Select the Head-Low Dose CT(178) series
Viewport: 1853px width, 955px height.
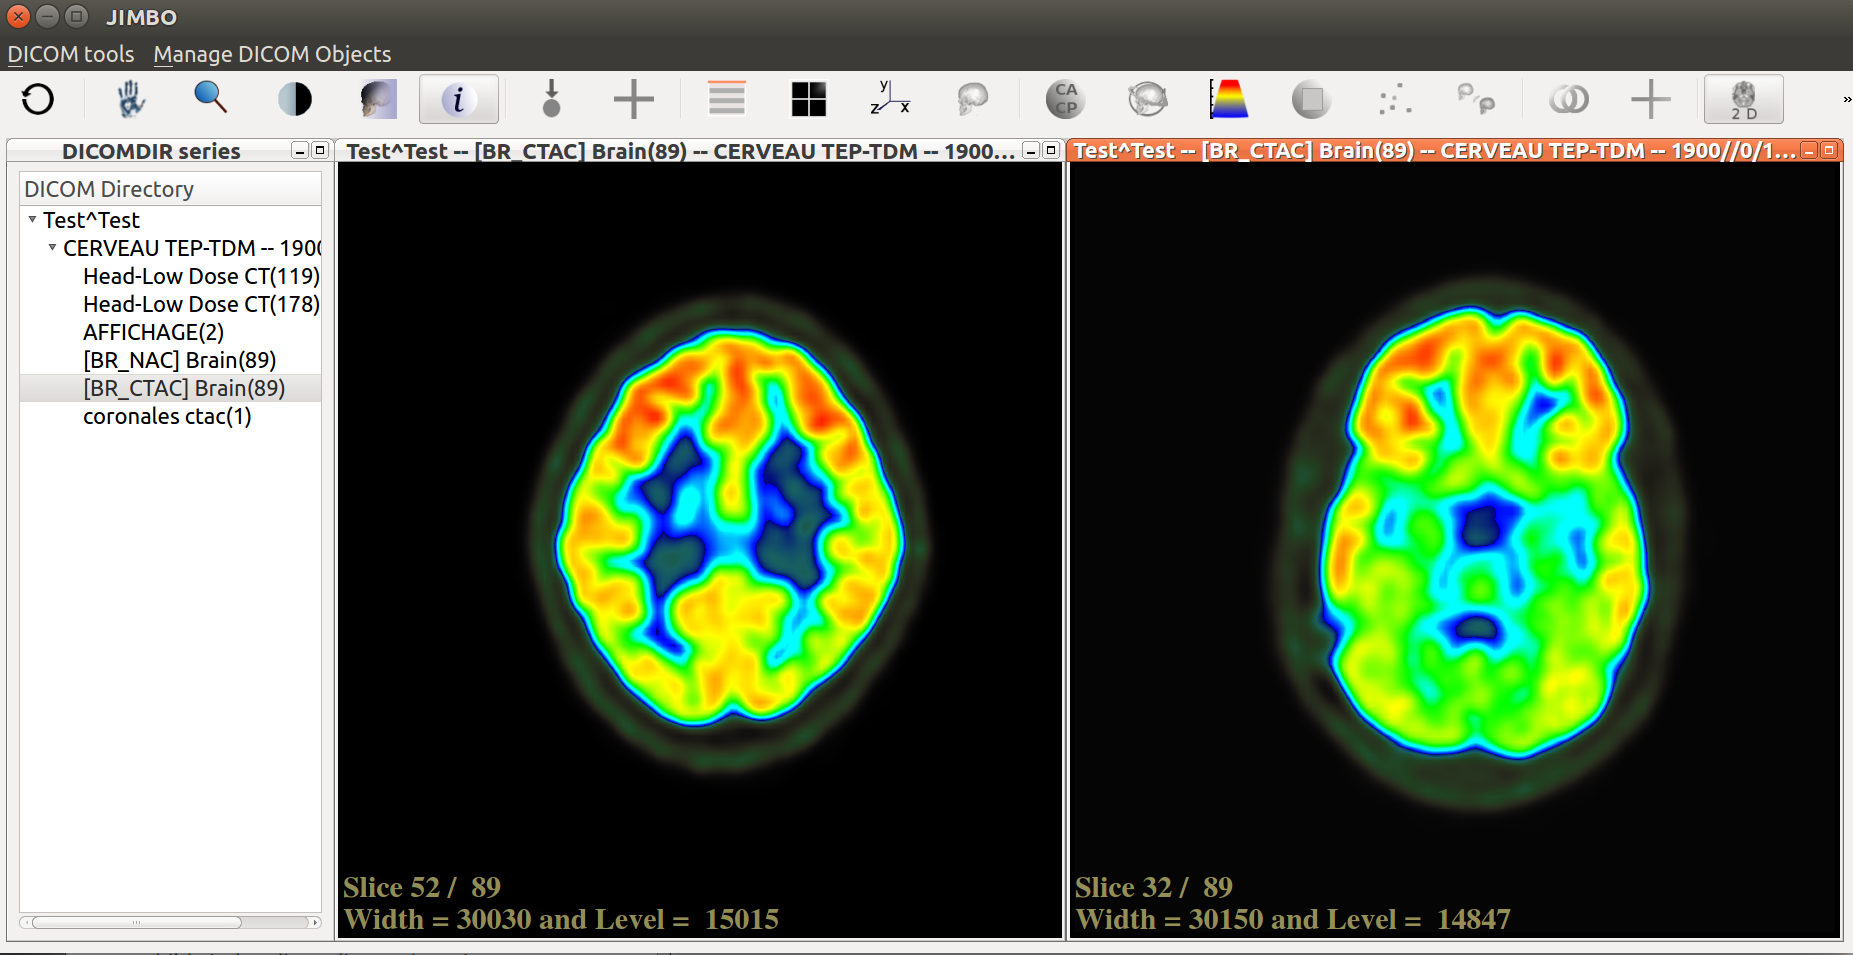(x=201, y=304)
